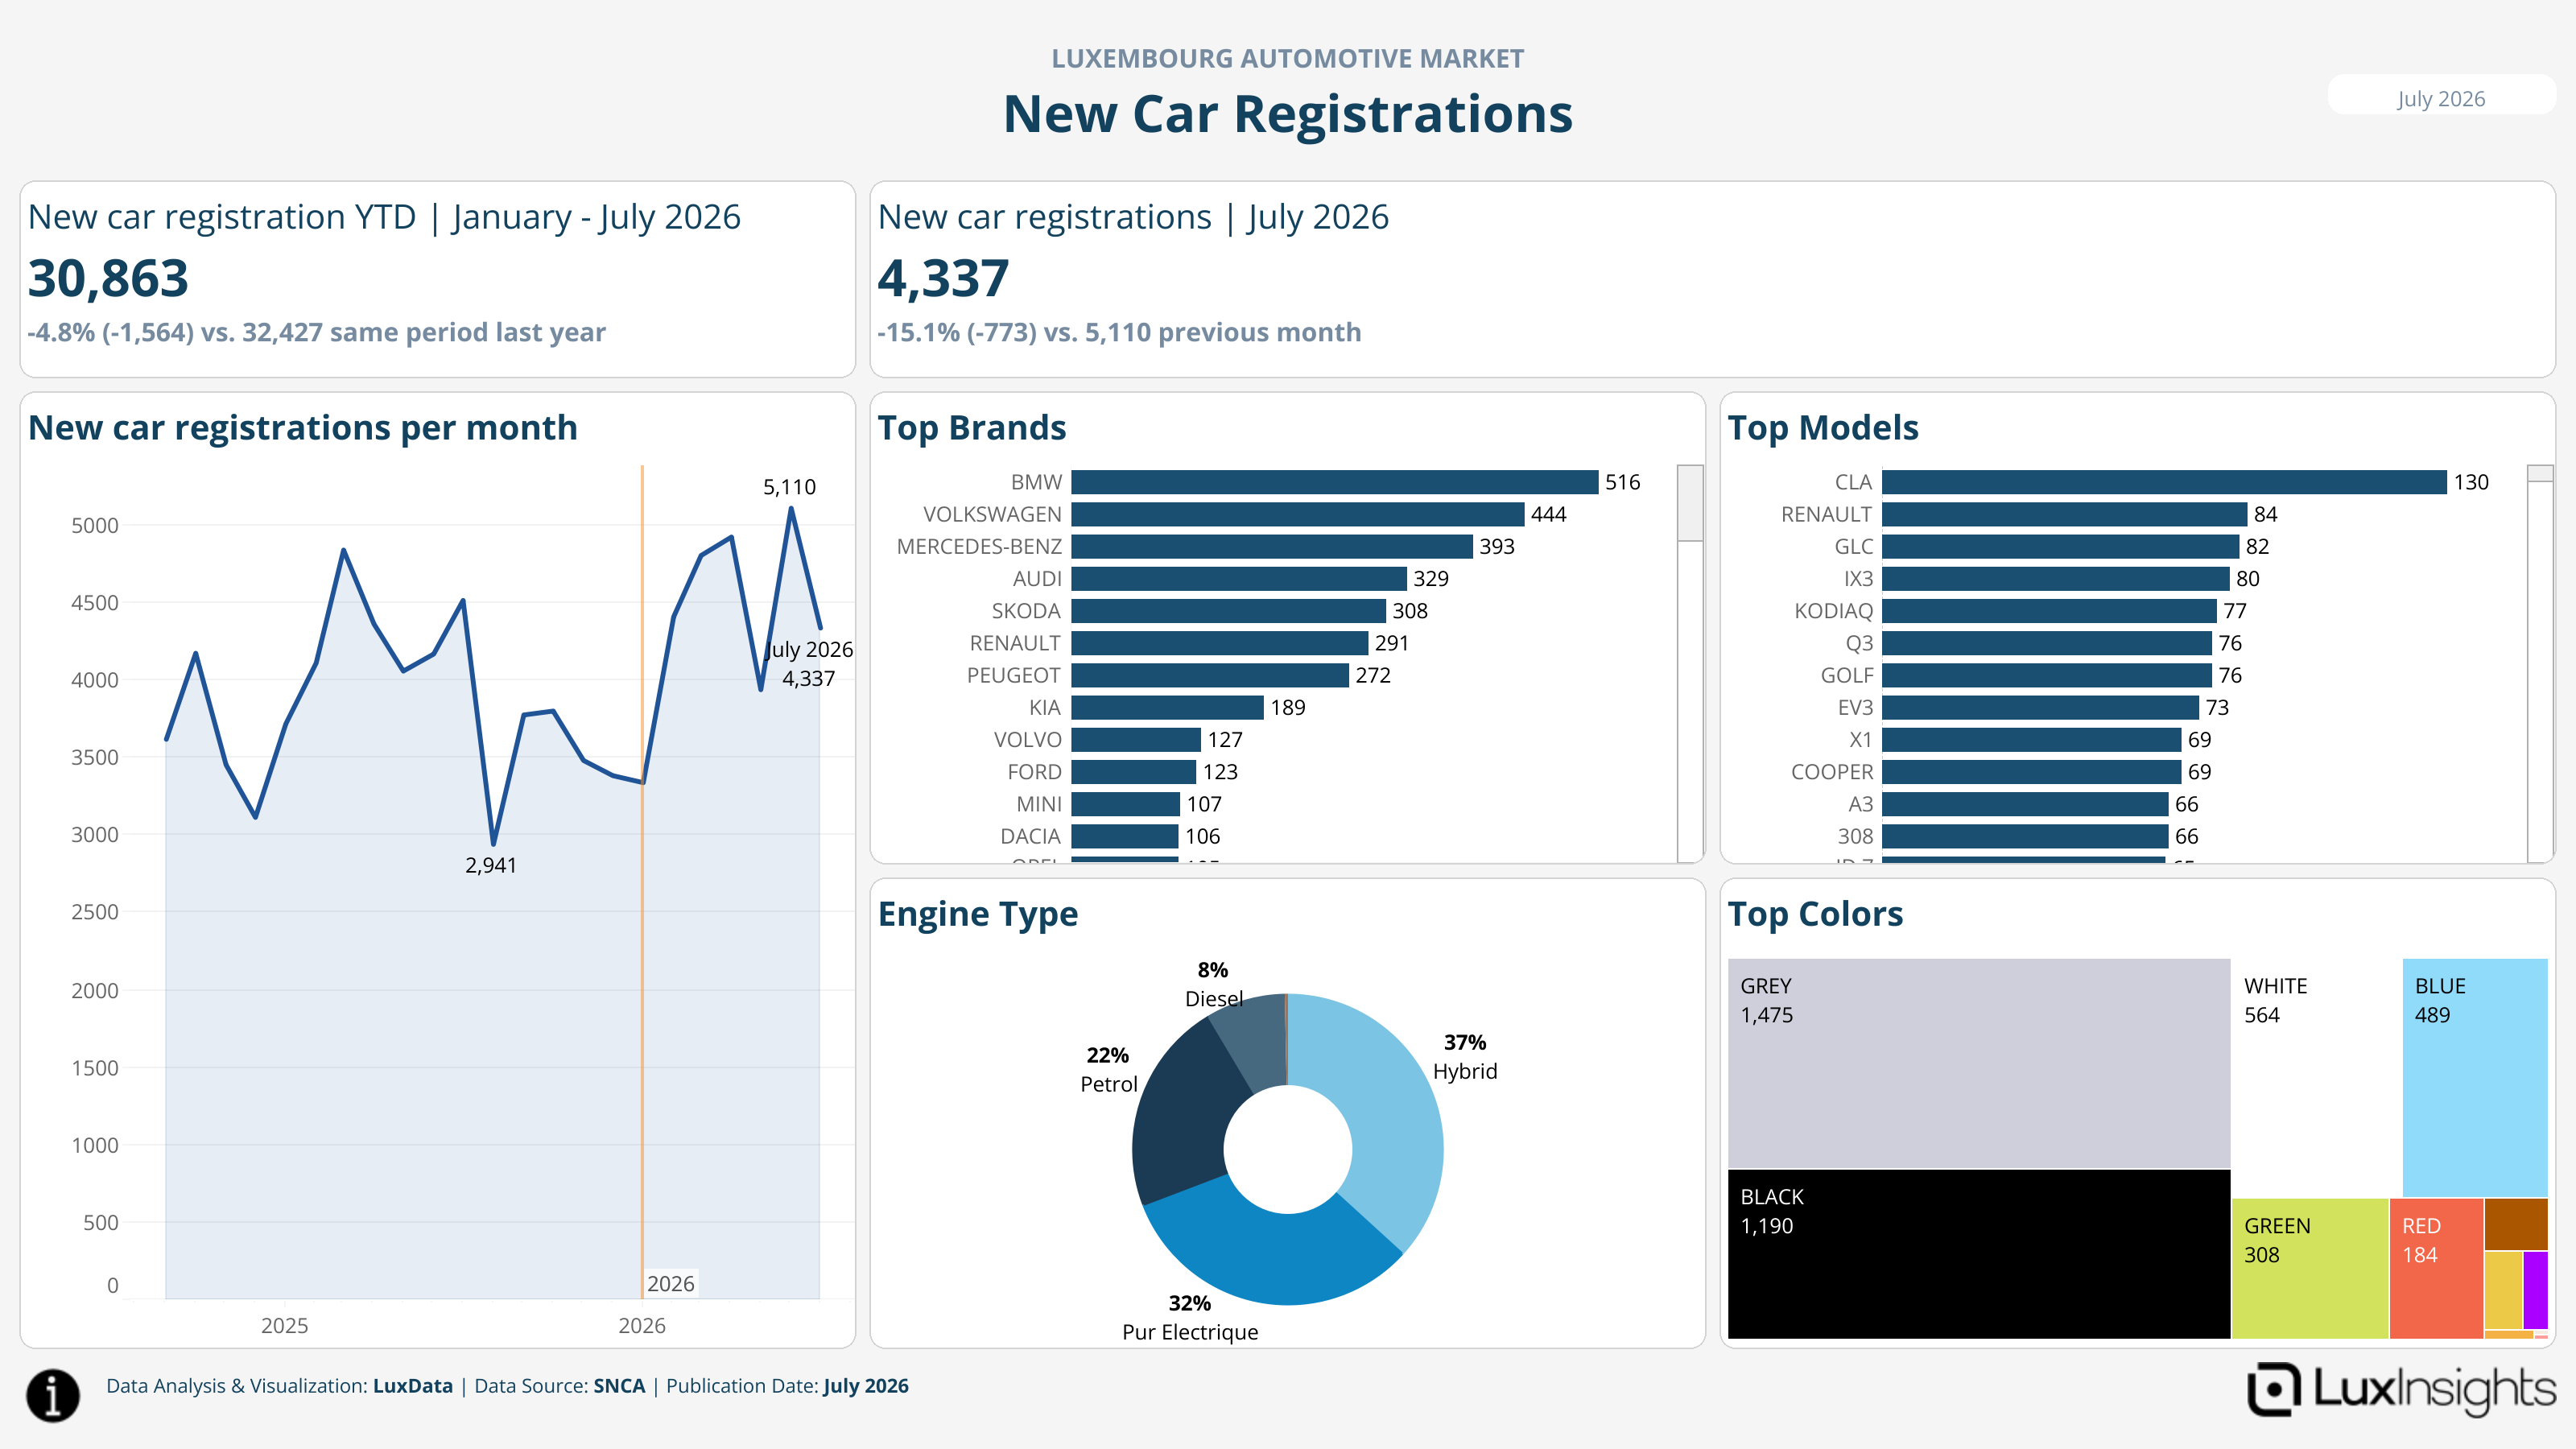
Task: Click the Engine Type heading
Action: point(977,914)
